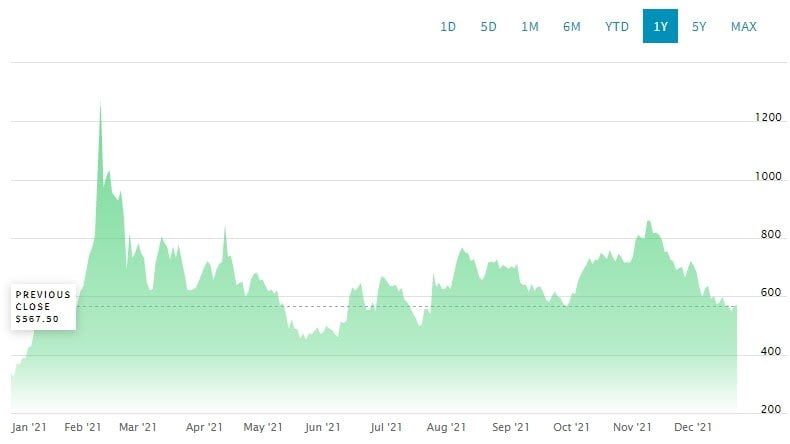Choose the 6M time range
Image resolution: width=790 pixels, height=444 pixels.
(572, 27)
